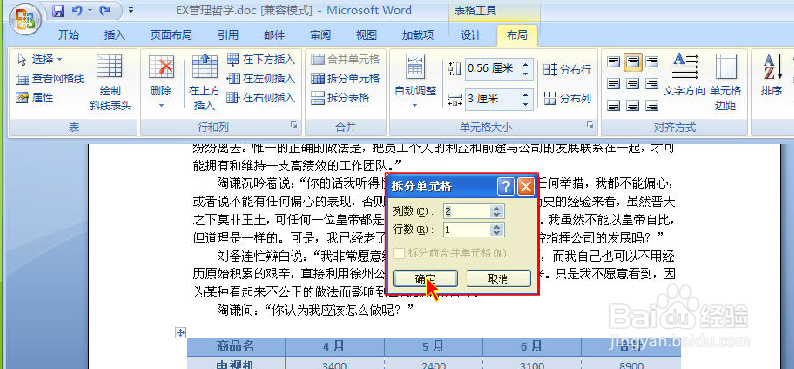Set alignment to middle left
The image size is (794, 369).
pos(614,84)
